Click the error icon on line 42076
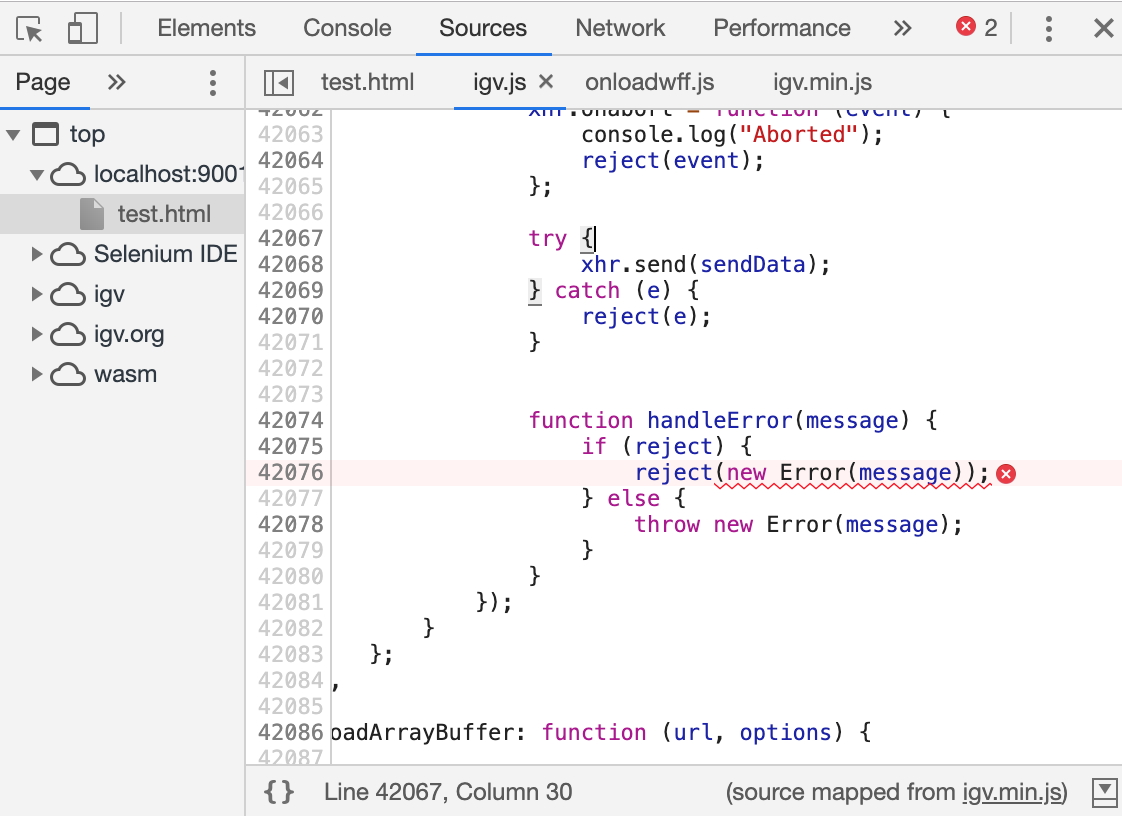Image resolution: width=1122 pixels, height=816 pixels. (x=1006, y=473)
